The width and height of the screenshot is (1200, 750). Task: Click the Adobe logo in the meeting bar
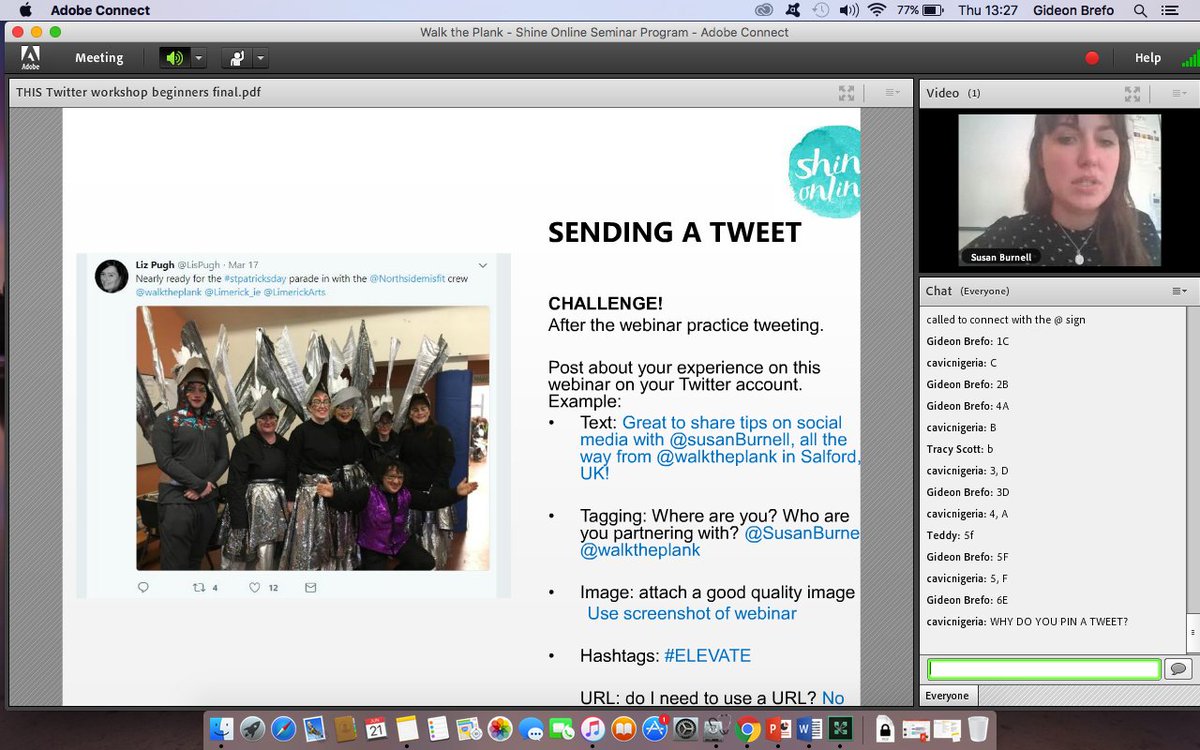30,58
